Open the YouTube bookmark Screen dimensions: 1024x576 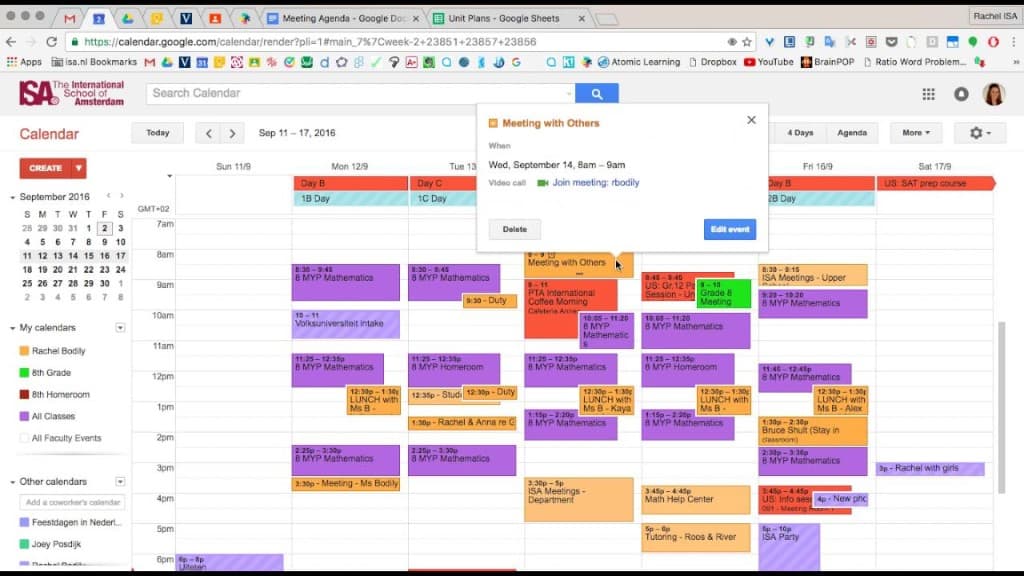tap(769, 62)
